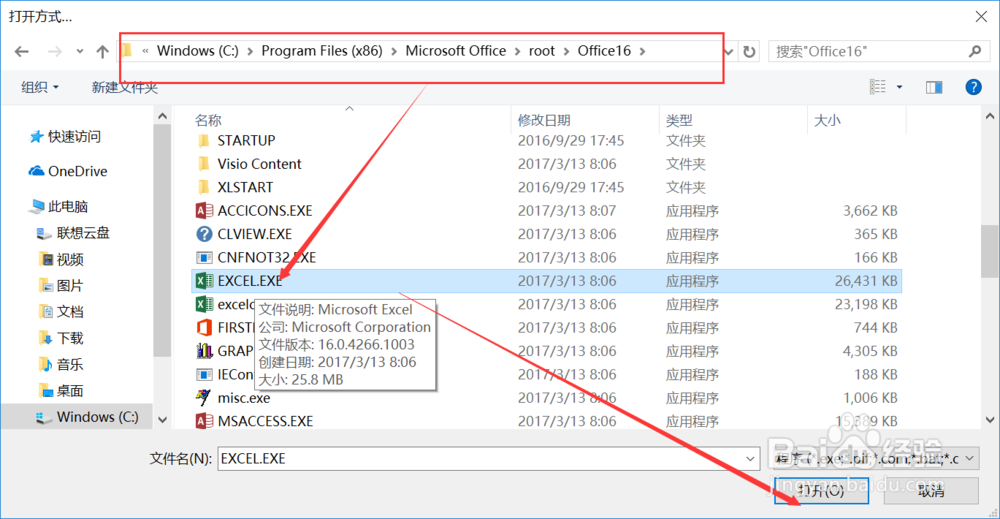Select 快速访问 in navigation pane
Image resolution: width=1000 pixels, height=519 pixels.
(65, 136)
